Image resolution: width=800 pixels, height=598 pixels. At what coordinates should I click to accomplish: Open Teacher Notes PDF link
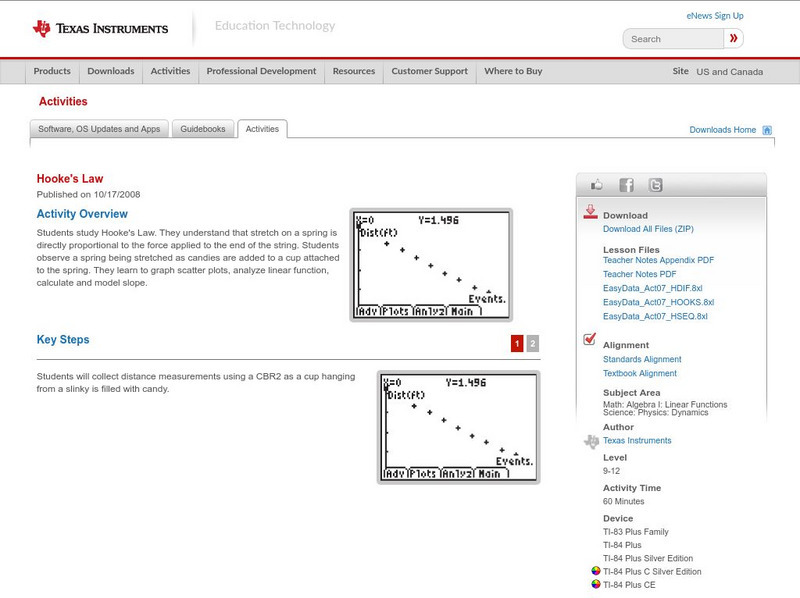639,274
